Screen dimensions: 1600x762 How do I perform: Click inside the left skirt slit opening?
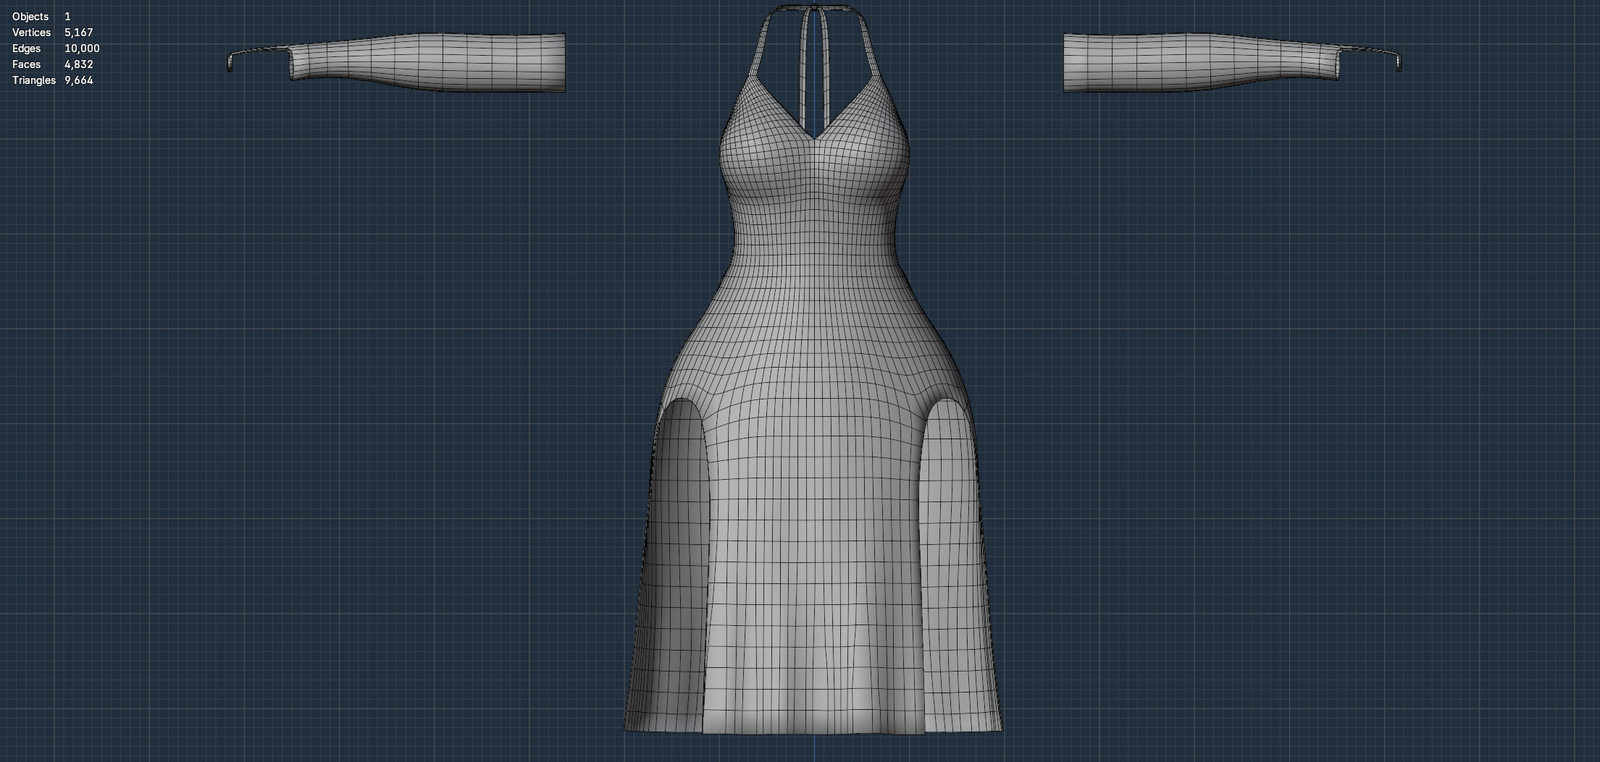pos(680,500)
